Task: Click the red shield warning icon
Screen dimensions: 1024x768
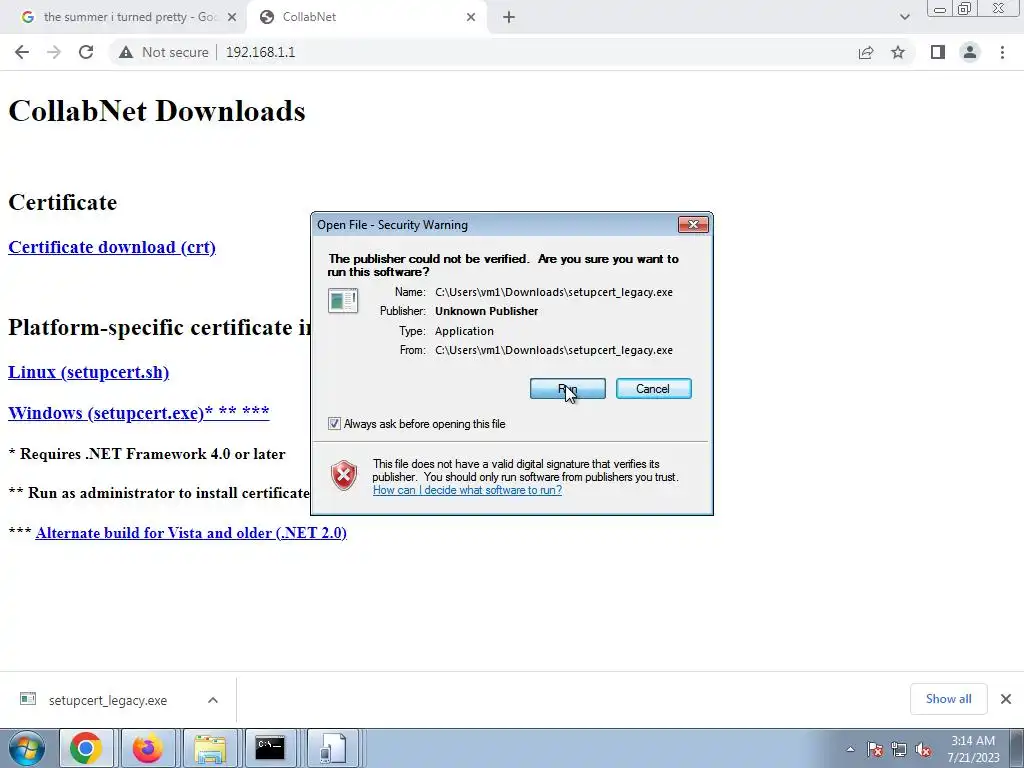Action: coord(344,475)
